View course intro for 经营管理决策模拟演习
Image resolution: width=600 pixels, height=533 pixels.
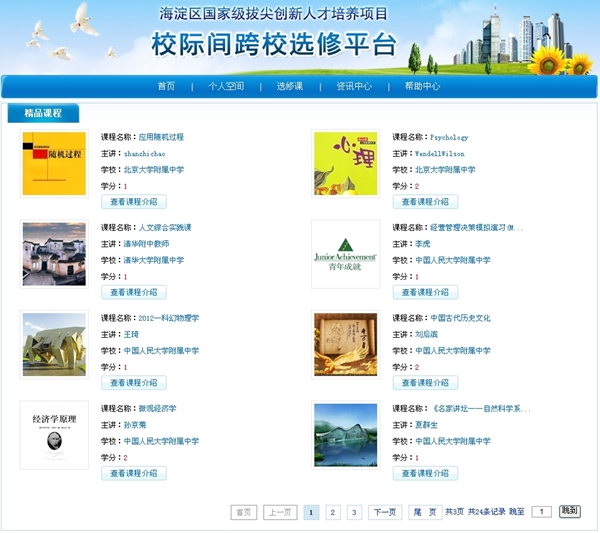coord(425,292)
